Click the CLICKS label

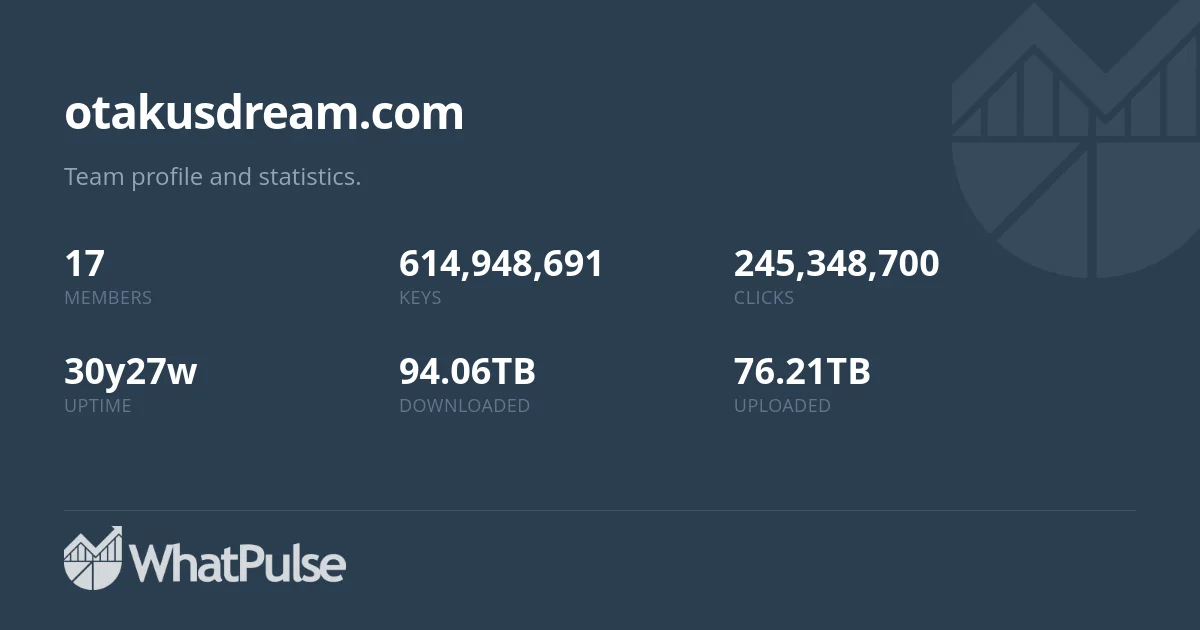pyautogui.click(x=764, y=298)
